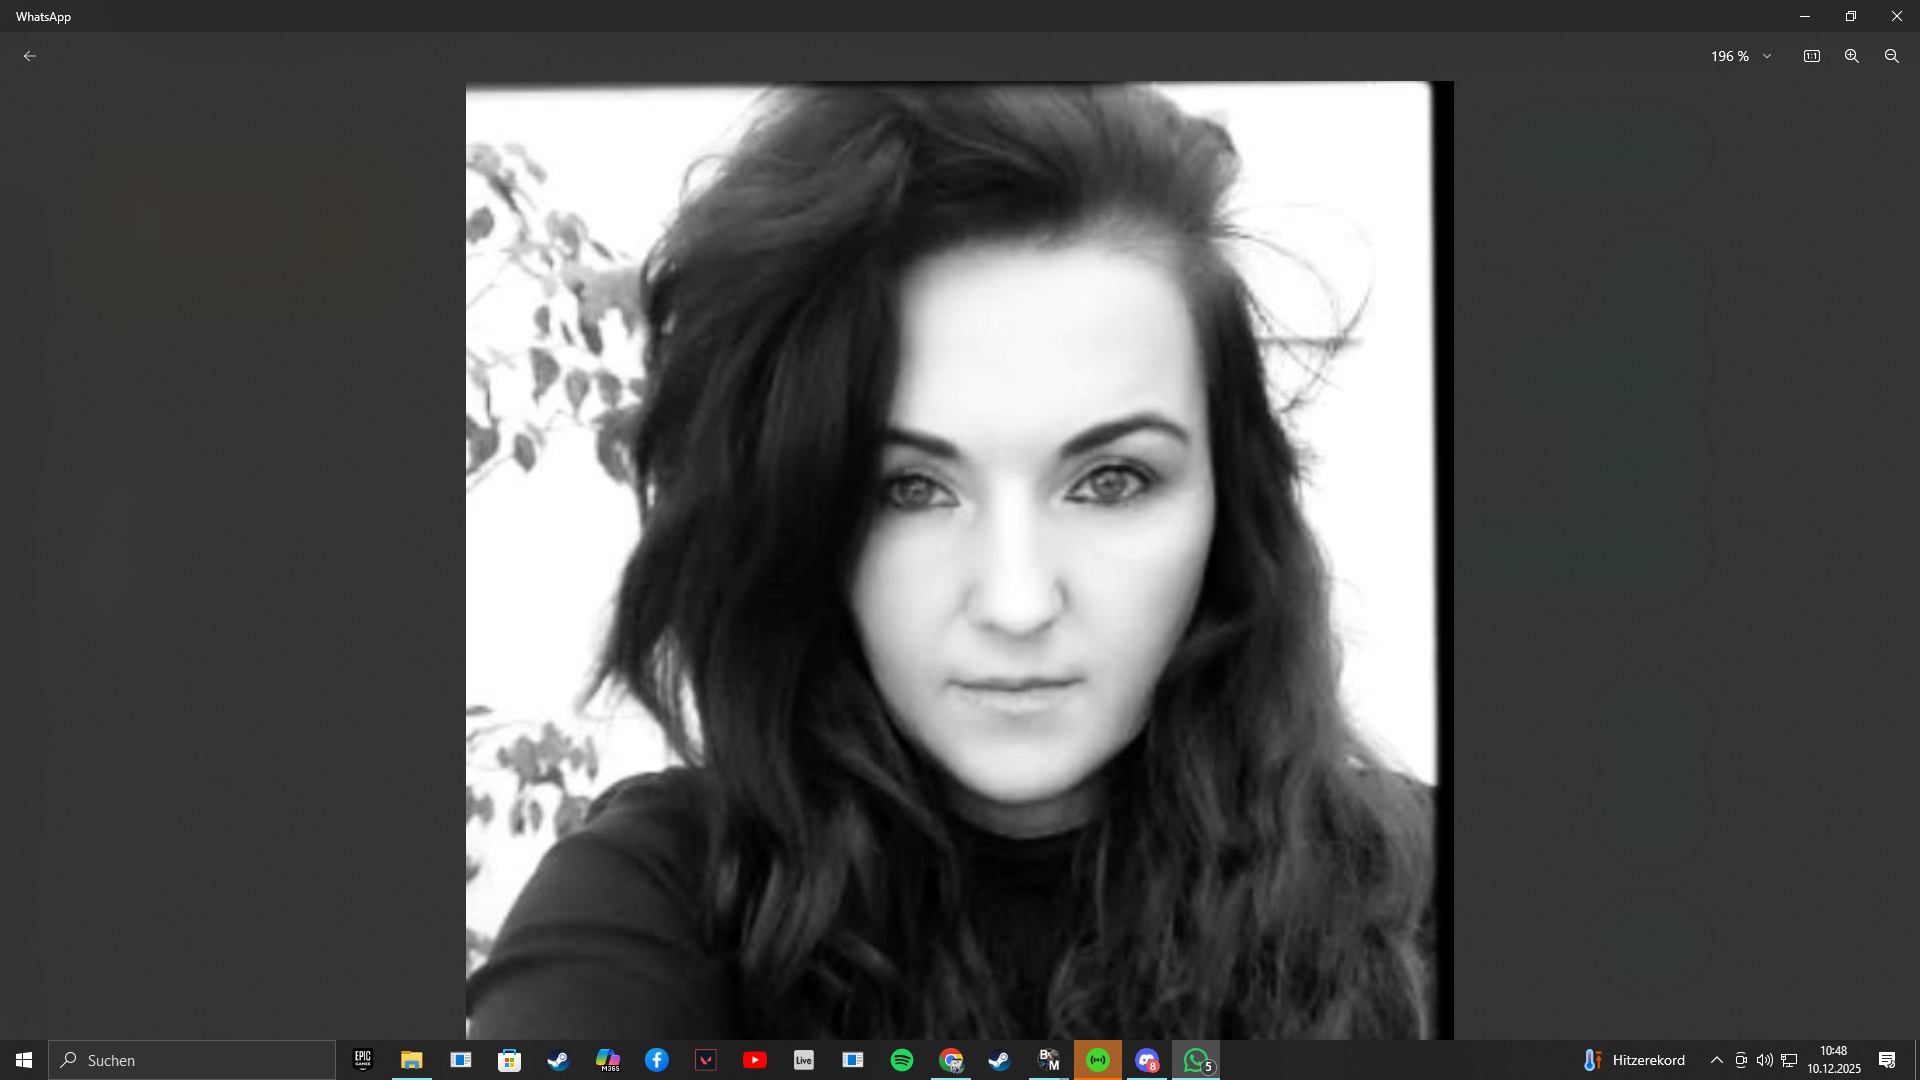
Task: Click the actual size 1:1 icon
Action: [1811, 56]
